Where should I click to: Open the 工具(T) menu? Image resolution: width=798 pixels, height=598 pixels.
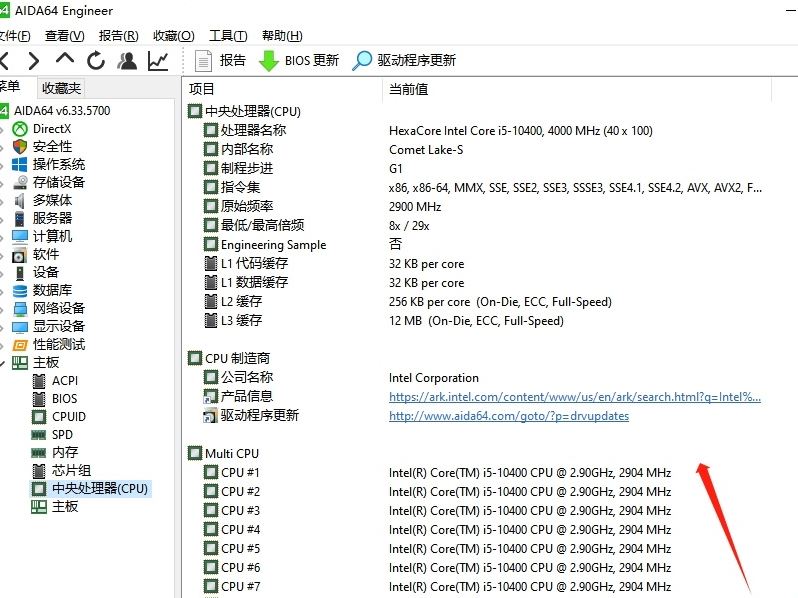(228, 36)
